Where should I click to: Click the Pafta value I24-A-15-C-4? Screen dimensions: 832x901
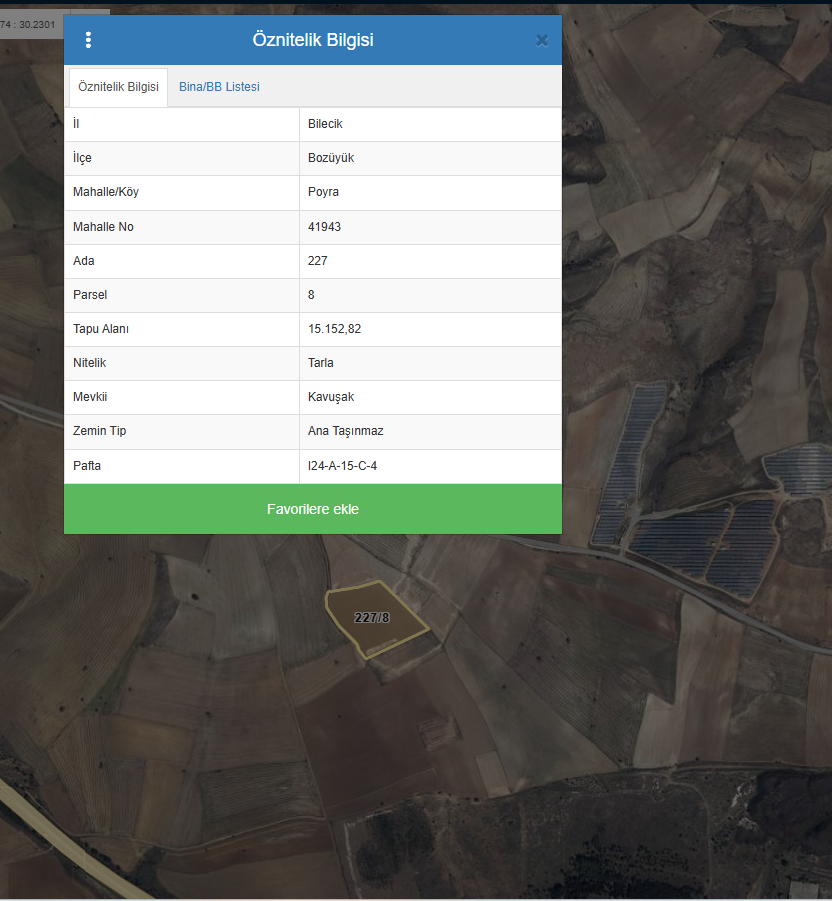(342, 466)
